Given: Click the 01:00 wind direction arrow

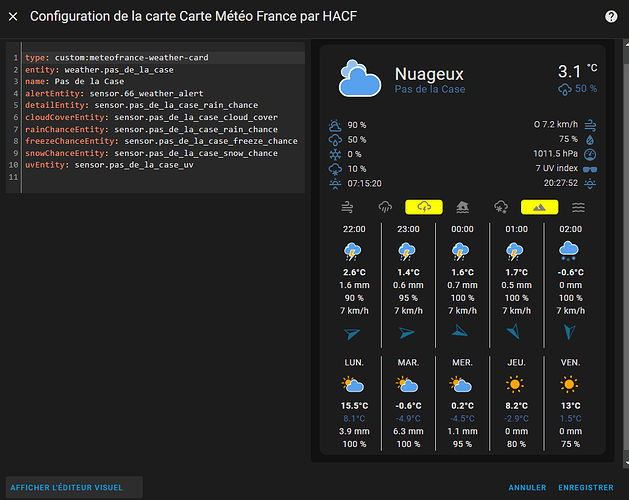Looking at the screenshot, I should (514, 331).
